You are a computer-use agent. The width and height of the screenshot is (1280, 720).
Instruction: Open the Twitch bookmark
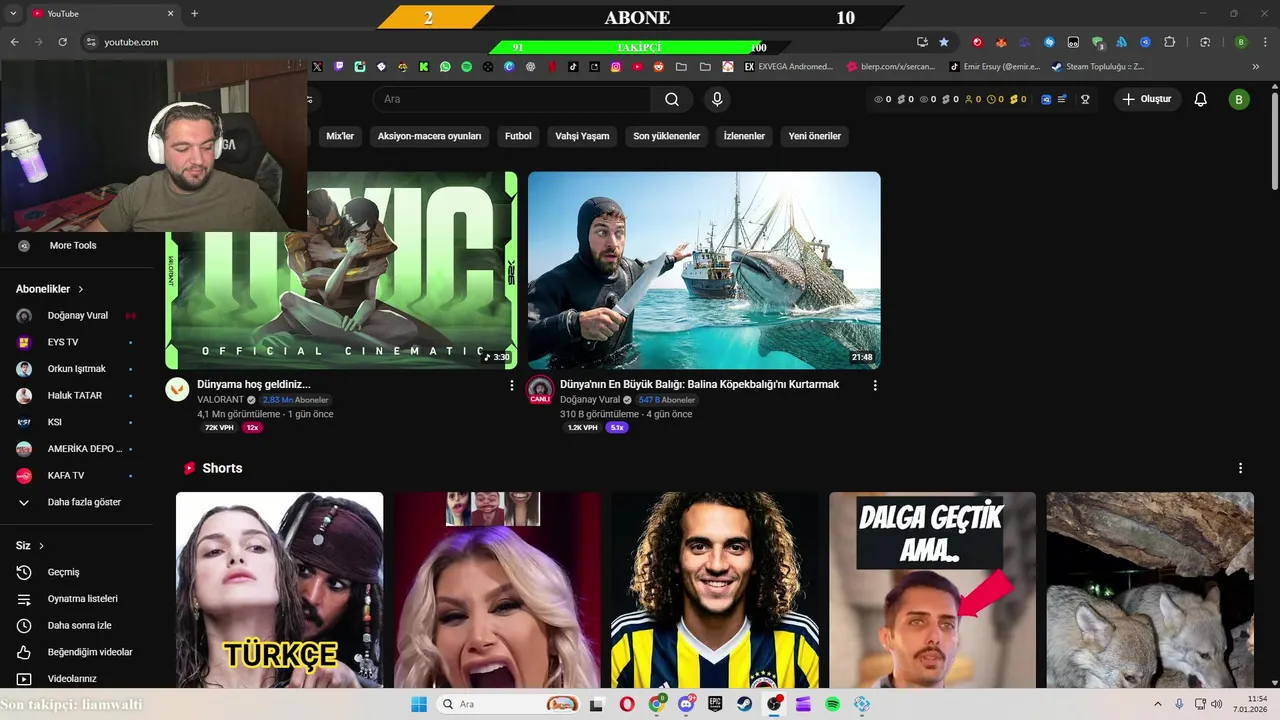click(x=339, y=67)
